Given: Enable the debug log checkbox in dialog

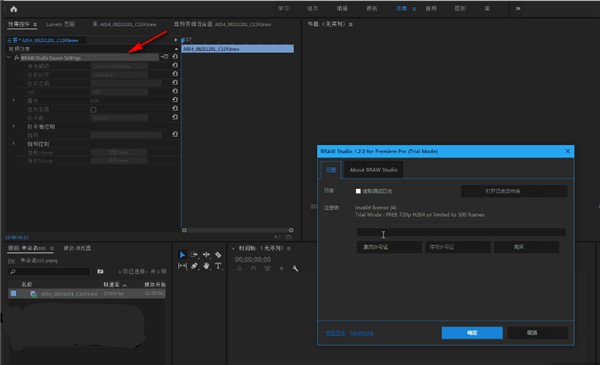Looking at the screenshot, I should (358, 191).
